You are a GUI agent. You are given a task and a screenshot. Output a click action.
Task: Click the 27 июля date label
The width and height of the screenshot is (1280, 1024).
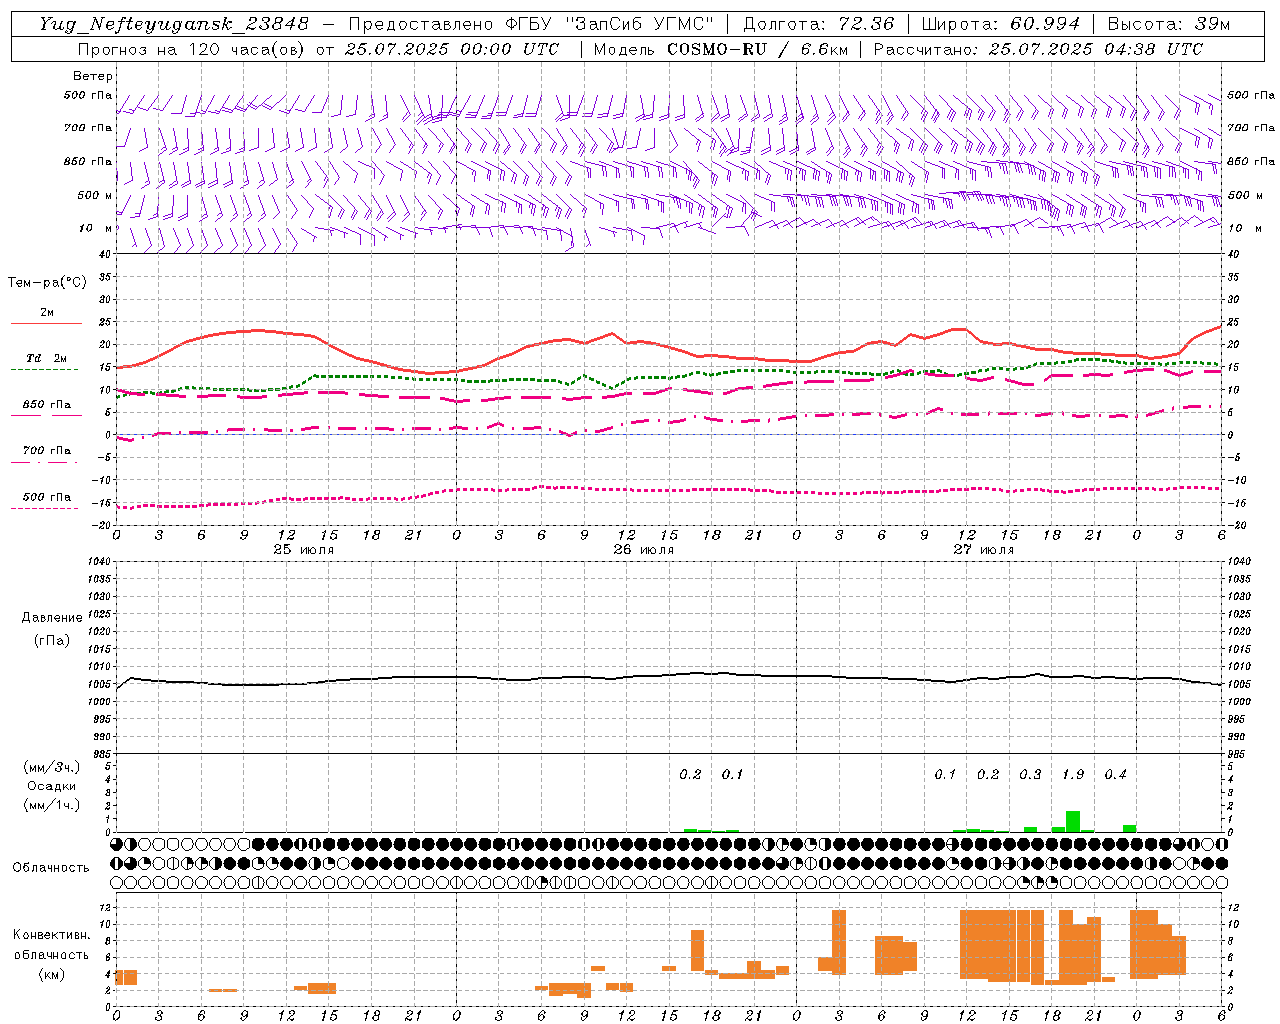(x=984, y=549)
